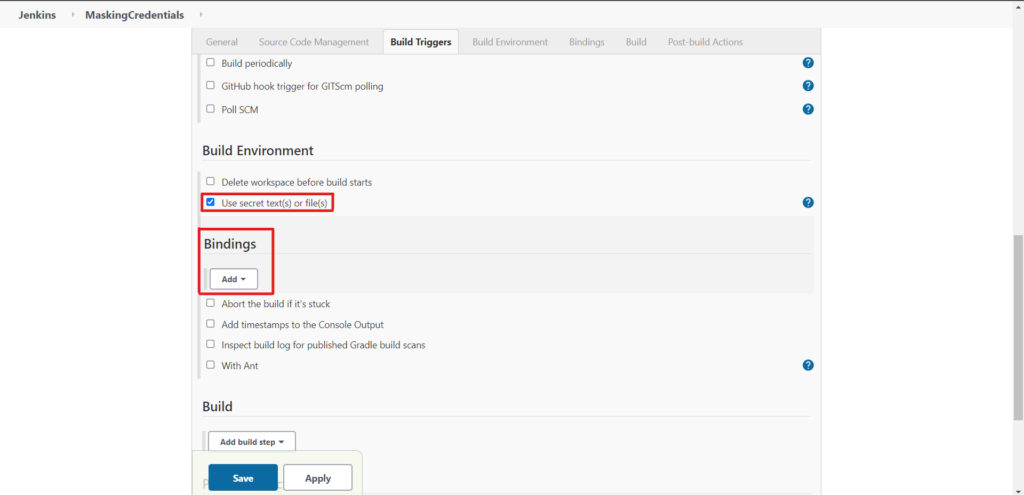This screenshot has height=495, width=1024.
Task: Open help for Build periodically
Action: [x=808, y=63]
